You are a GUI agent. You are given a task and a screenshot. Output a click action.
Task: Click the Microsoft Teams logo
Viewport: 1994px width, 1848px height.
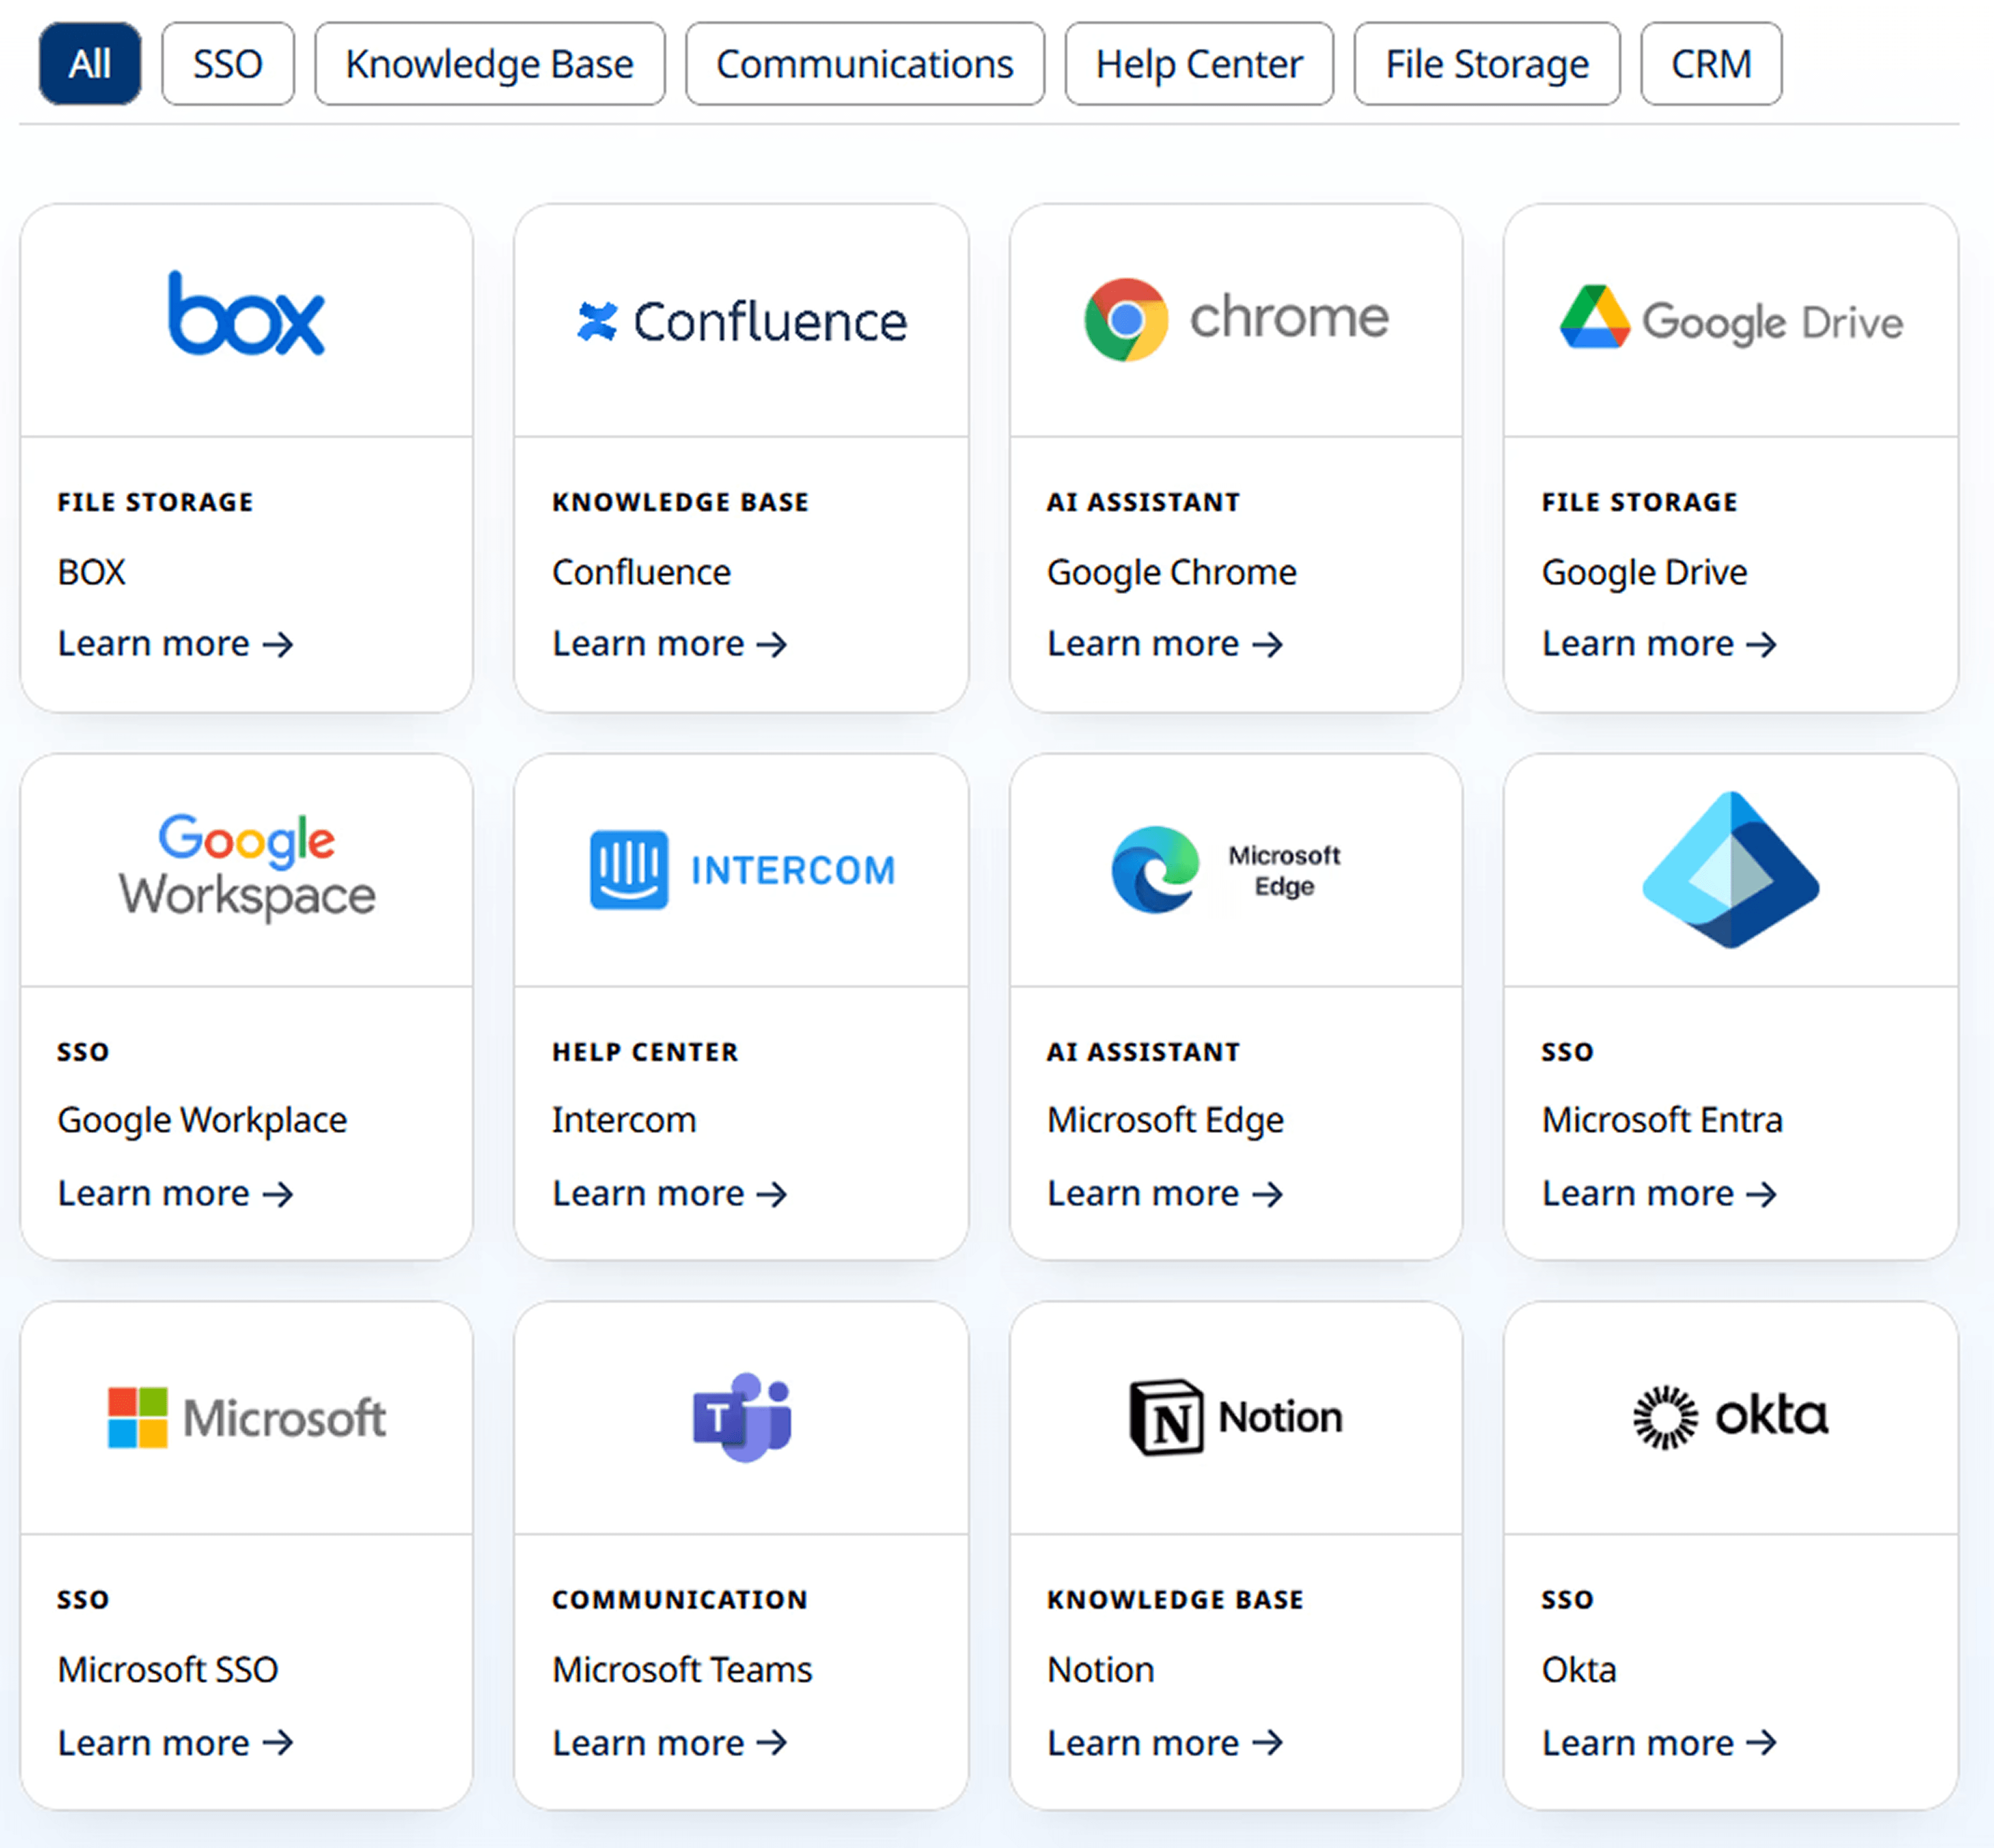point(741,1417)
